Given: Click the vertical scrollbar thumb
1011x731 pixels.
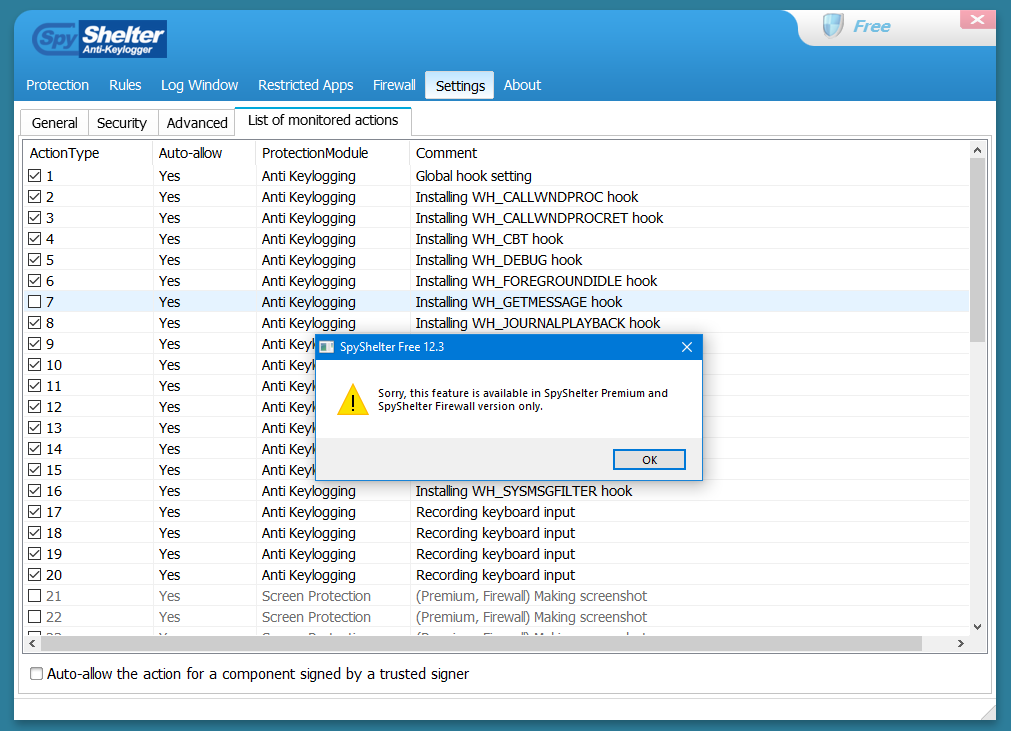Looking at the screenshot, I should click(x=977, y=250).
